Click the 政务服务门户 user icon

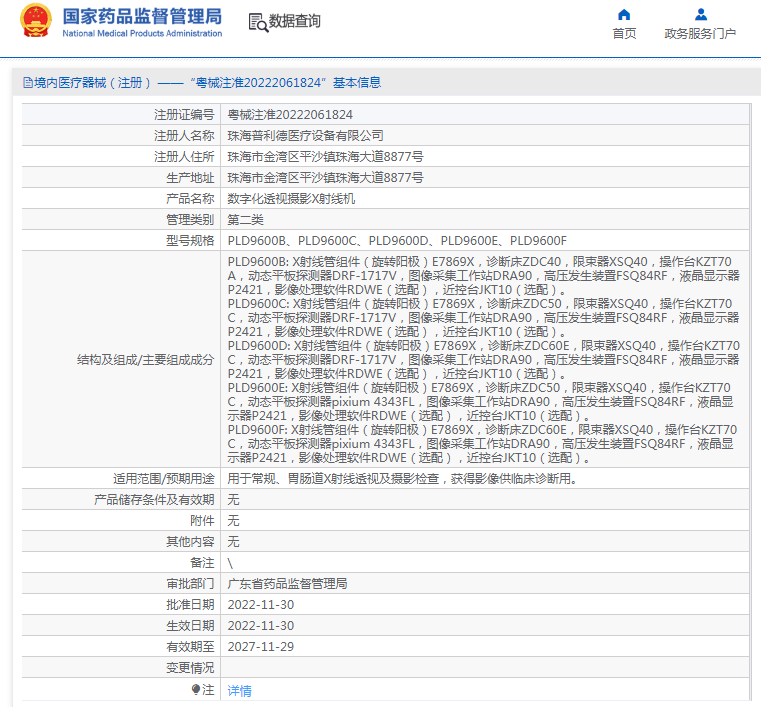700,15
